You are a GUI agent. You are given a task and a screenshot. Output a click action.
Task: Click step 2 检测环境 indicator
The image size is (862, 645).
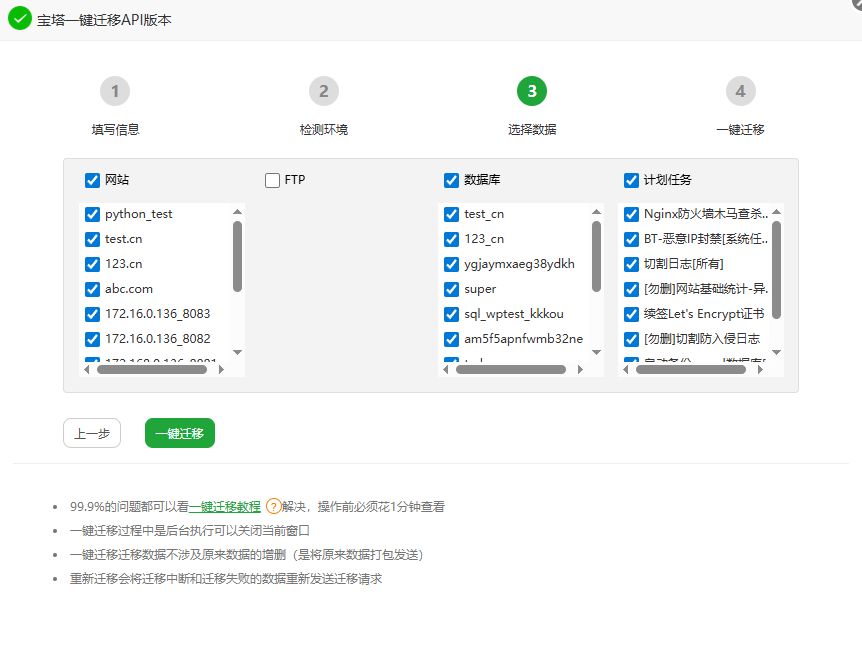tap(323, 91)
